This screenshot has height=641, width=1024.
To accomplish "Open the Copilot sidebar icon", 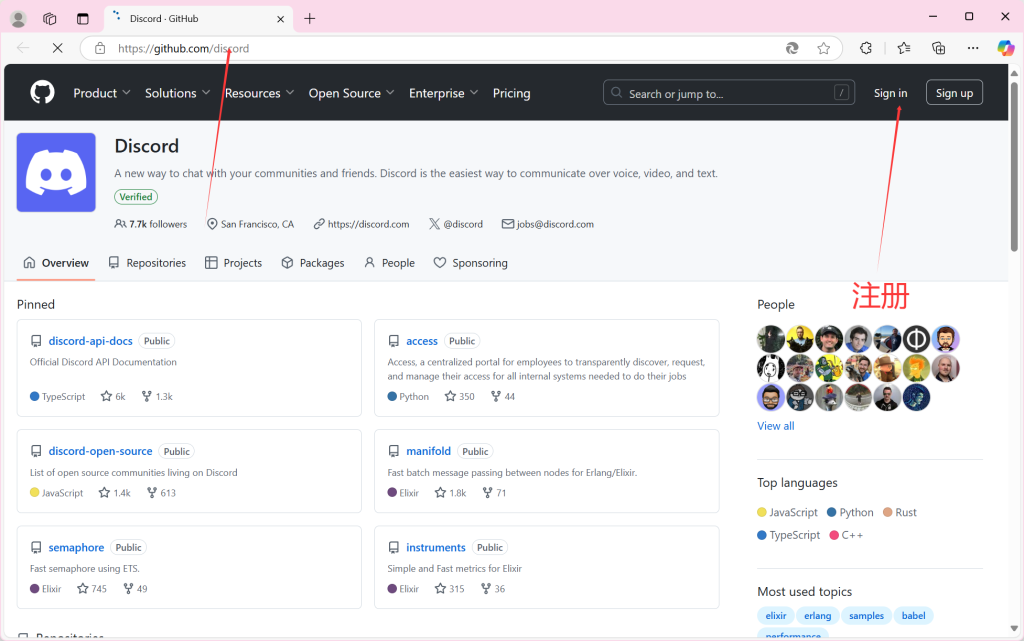I will tap(1006, 48).
